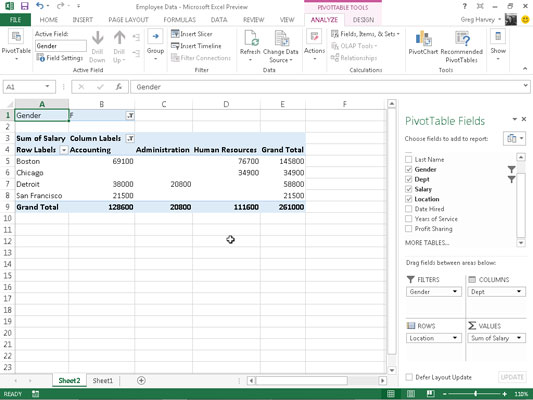Enable the Defer Layout Update checkbox
This screenshot has height=400, width=533.
click(x=409, y=377)
